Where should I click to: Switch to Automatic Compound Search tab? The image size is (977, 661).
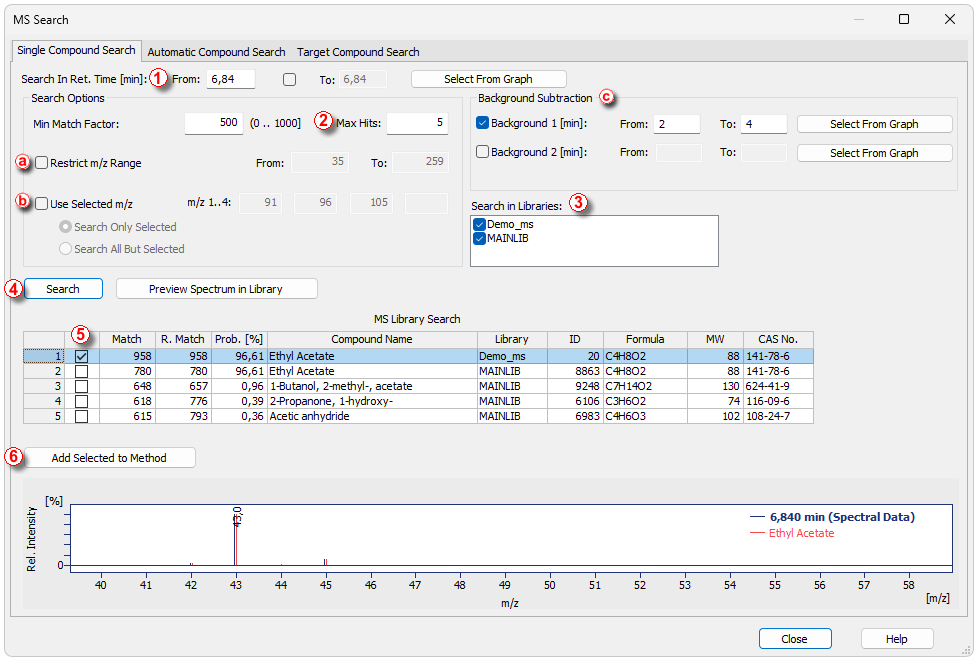coord(216,52)
